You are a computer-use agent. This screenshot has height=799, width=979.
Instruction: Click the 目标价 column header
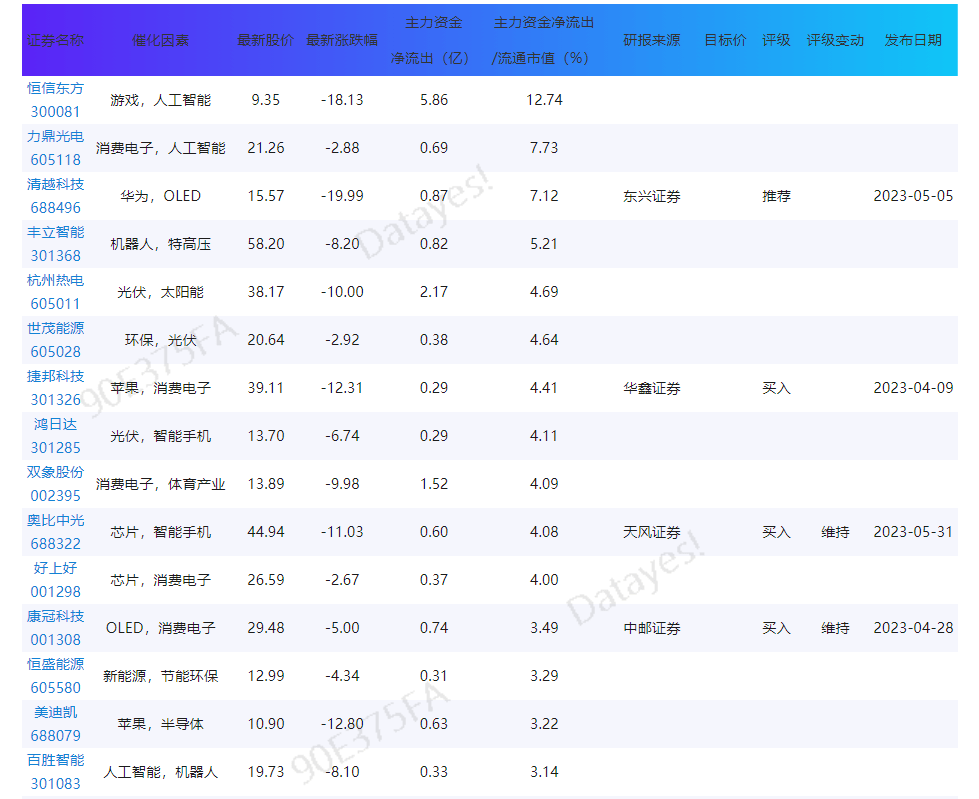coord(726,41)
